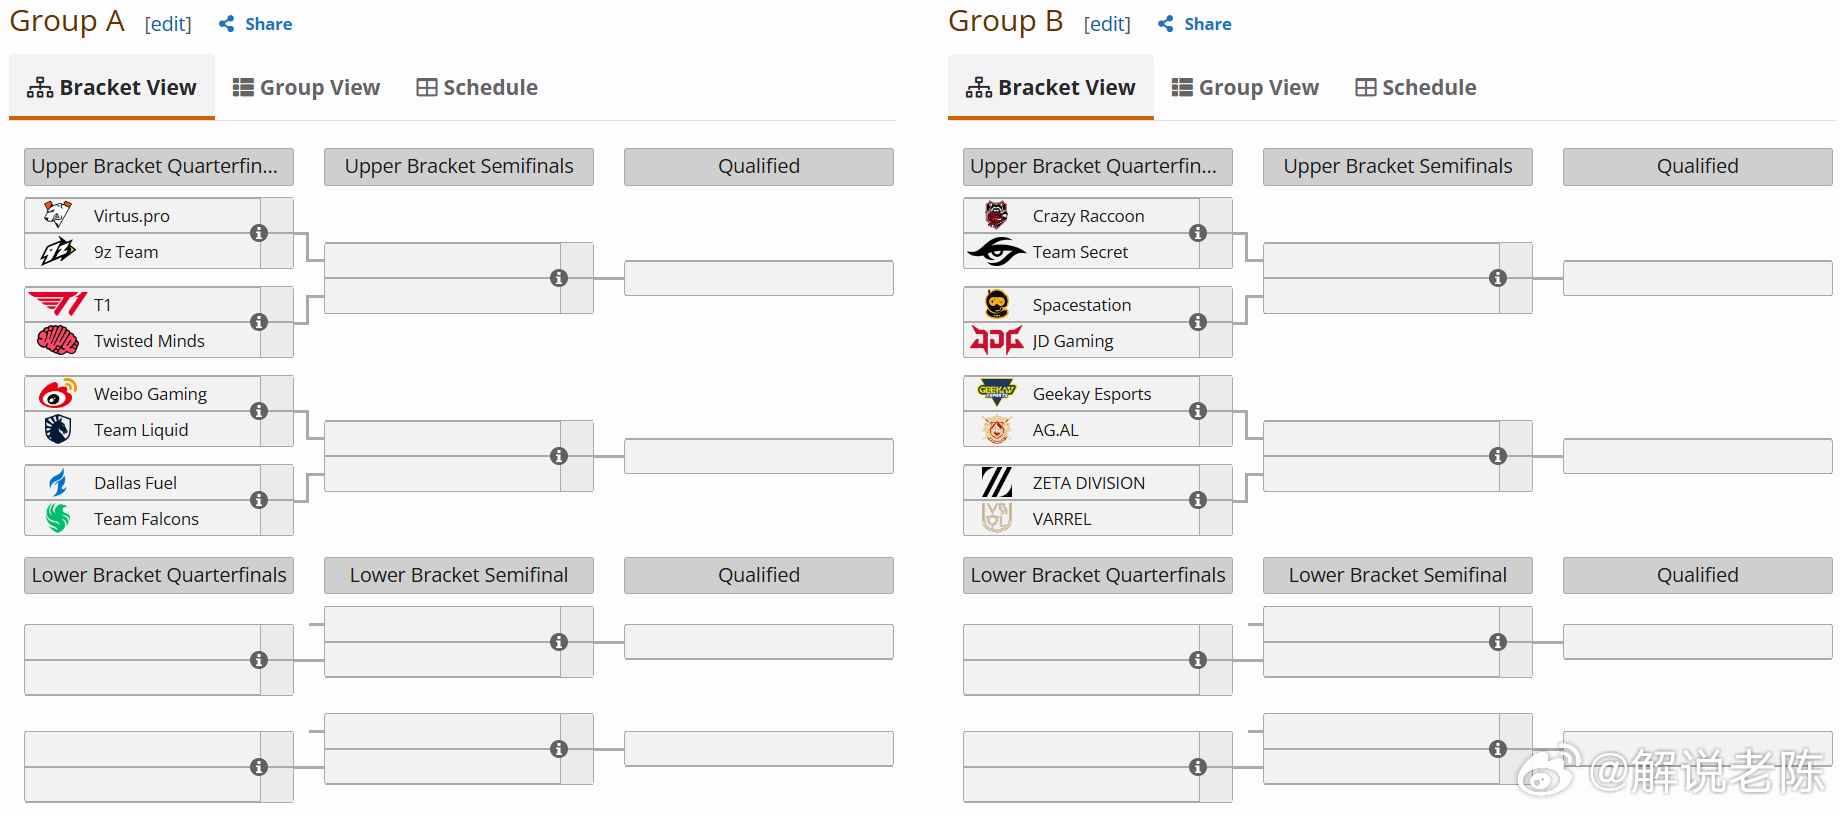Switch Group B to Group View tab
The image size is (1840, 816).
[1245, 88]
